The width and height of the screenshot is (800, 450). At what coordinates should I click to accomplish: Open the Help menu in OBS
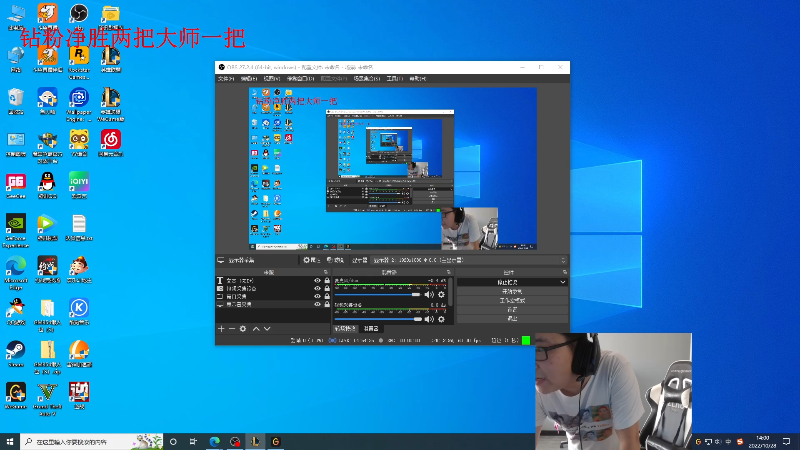coord(417,79)
